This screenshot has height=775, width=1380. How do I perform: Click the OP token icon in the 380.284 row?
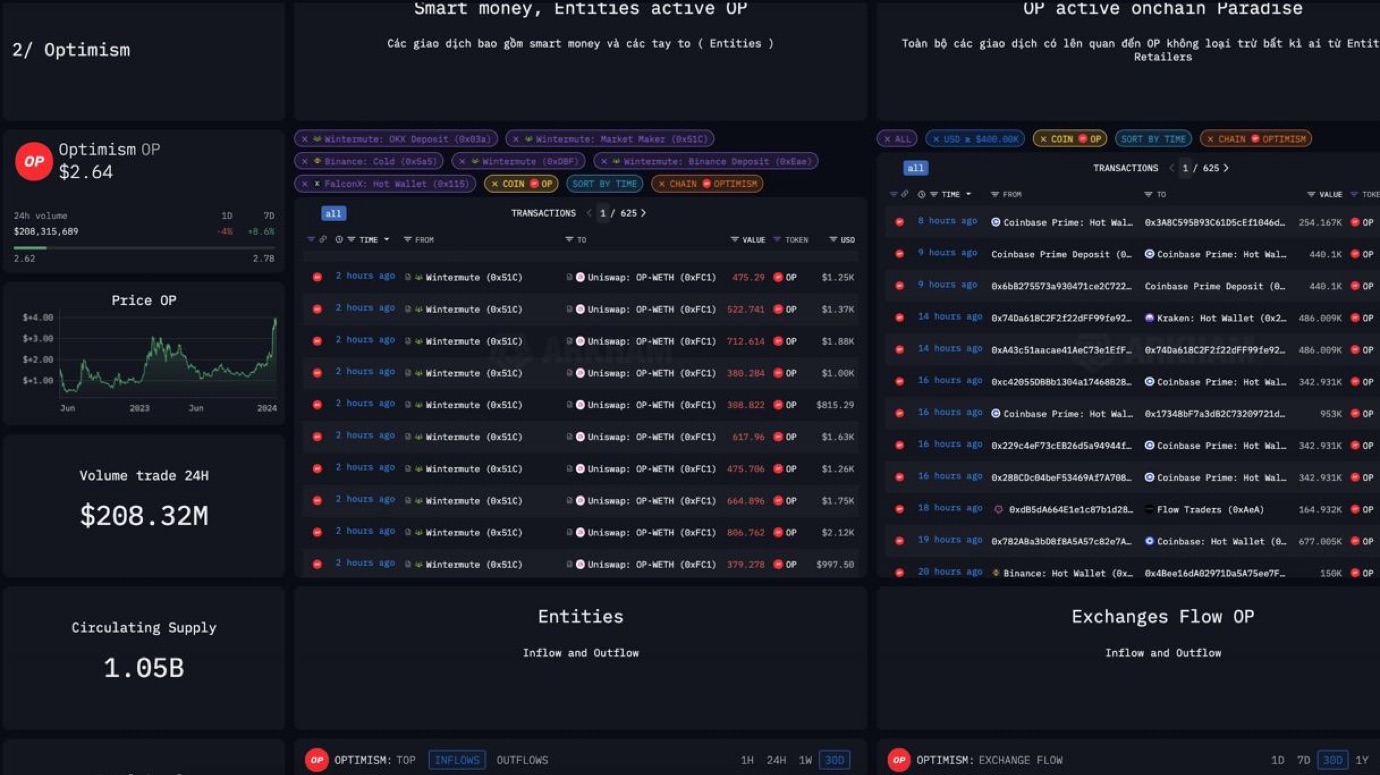(778, 373)
